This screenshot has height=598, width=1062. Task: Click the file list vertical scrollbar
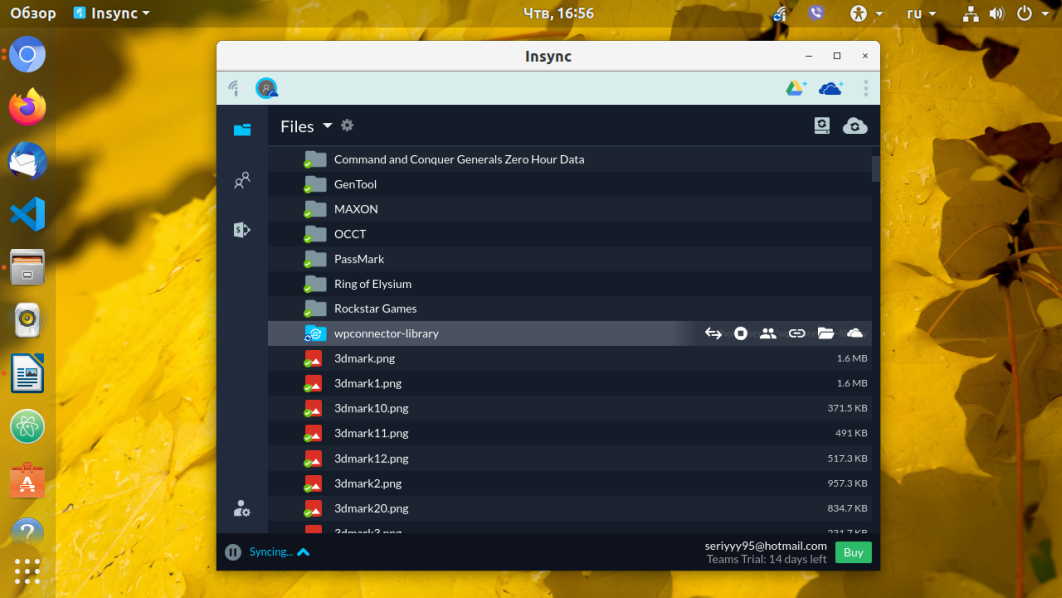tap(876, 169)
